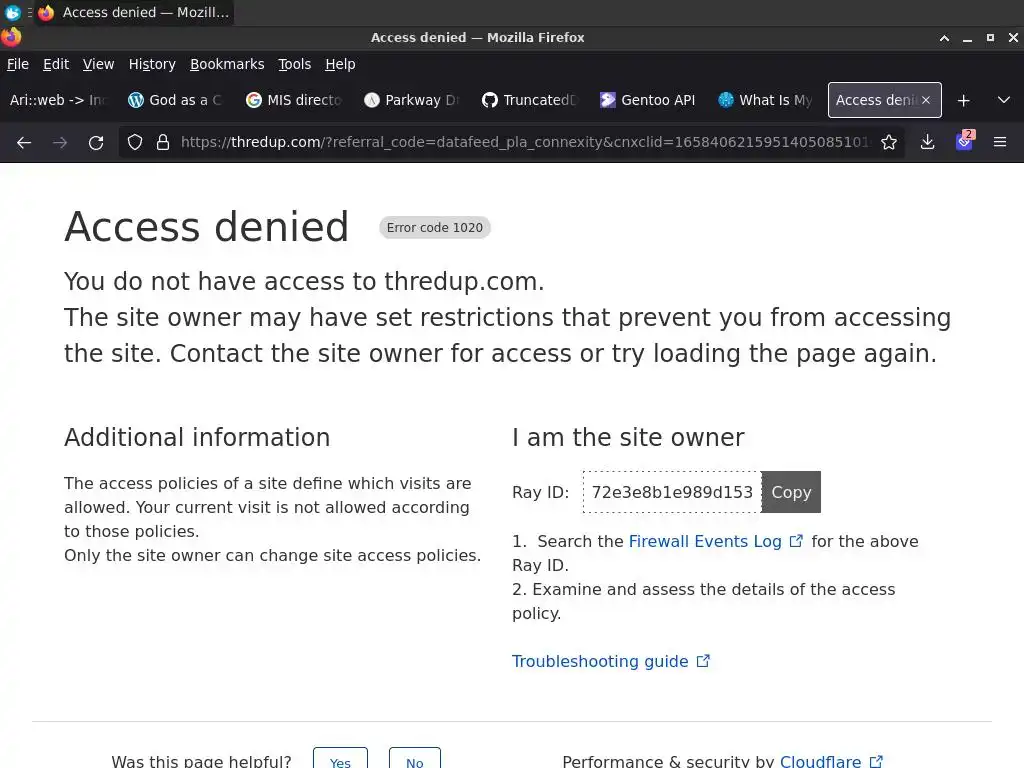Minimize the Firefox window
Screen dimensions: 1024x768
point(967,38)
